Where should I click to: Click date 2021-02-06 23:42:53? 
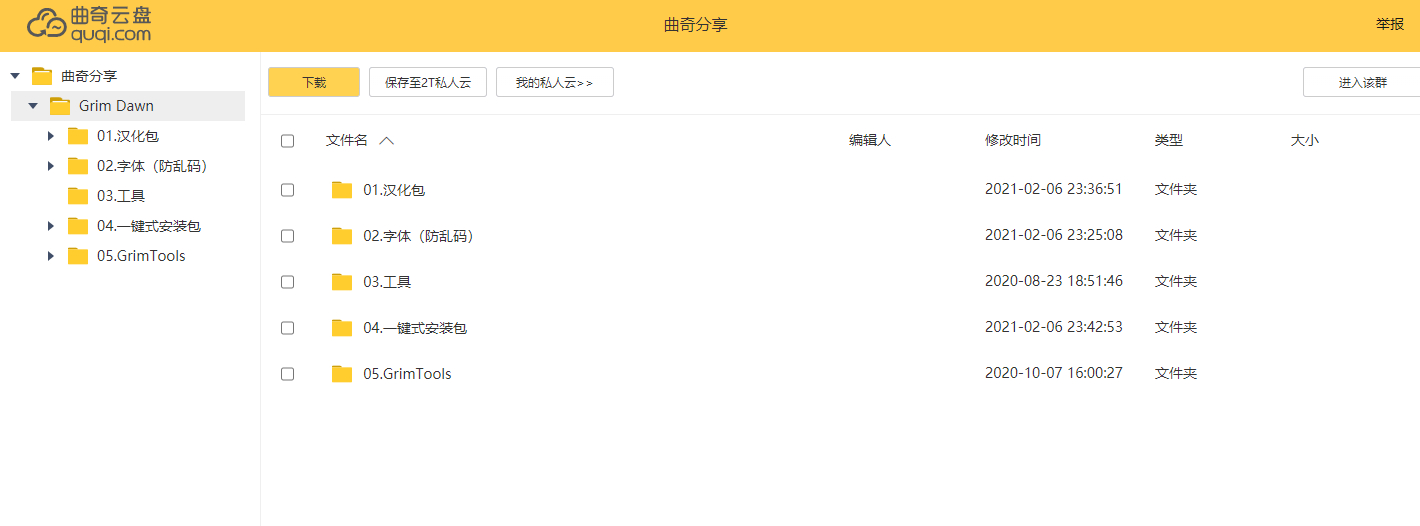point(1054,327)
